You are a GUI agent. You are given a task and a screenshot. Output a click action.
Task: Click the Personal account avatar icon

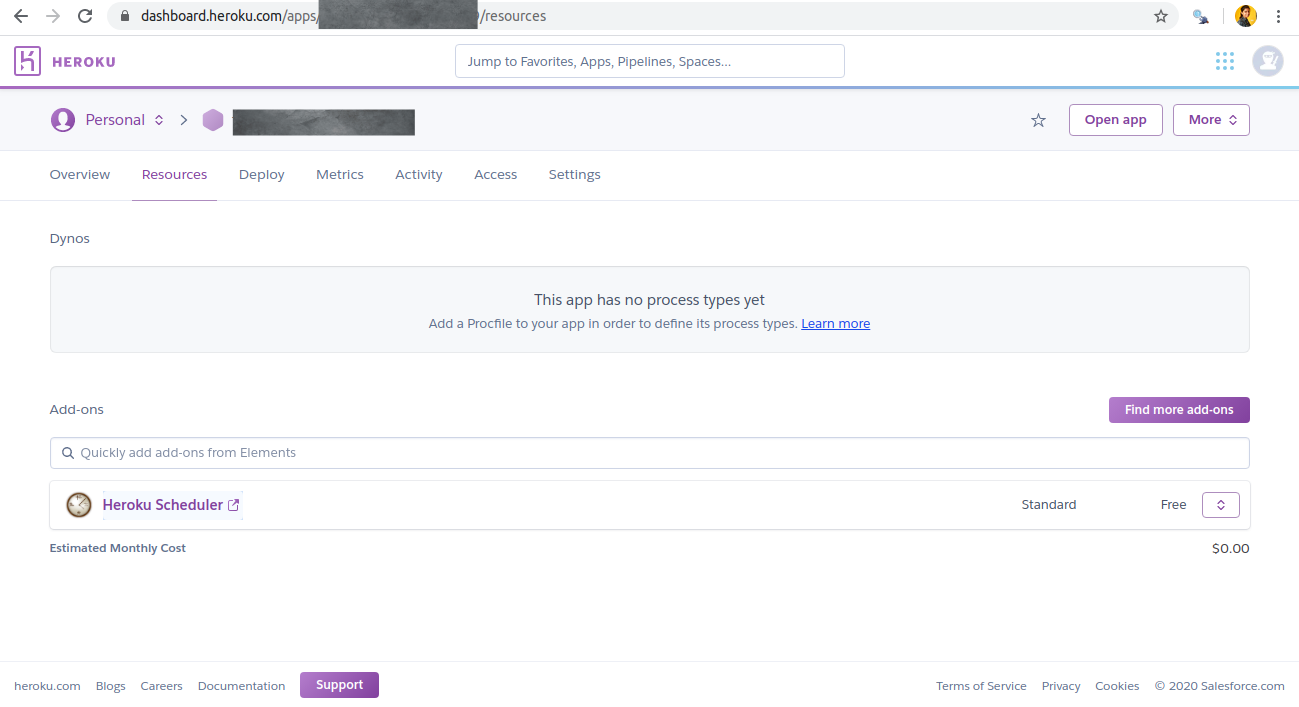63,120
